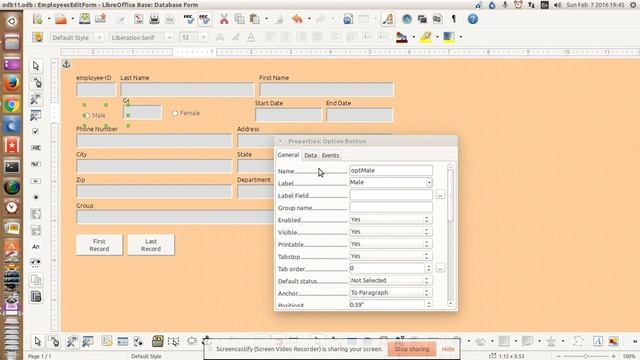Viewport: 640px width, 360px height.
Task: Click the First Record button
Action: point(99,245)
